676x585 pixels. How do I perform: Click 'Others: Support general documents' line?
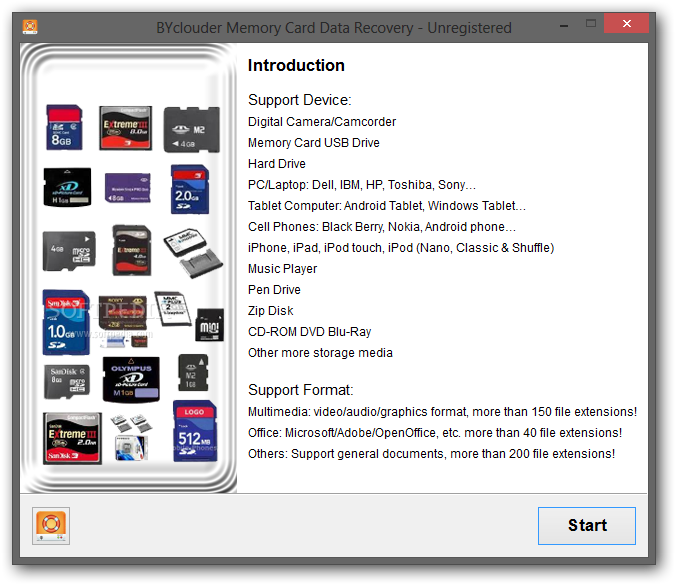(432, 454)
